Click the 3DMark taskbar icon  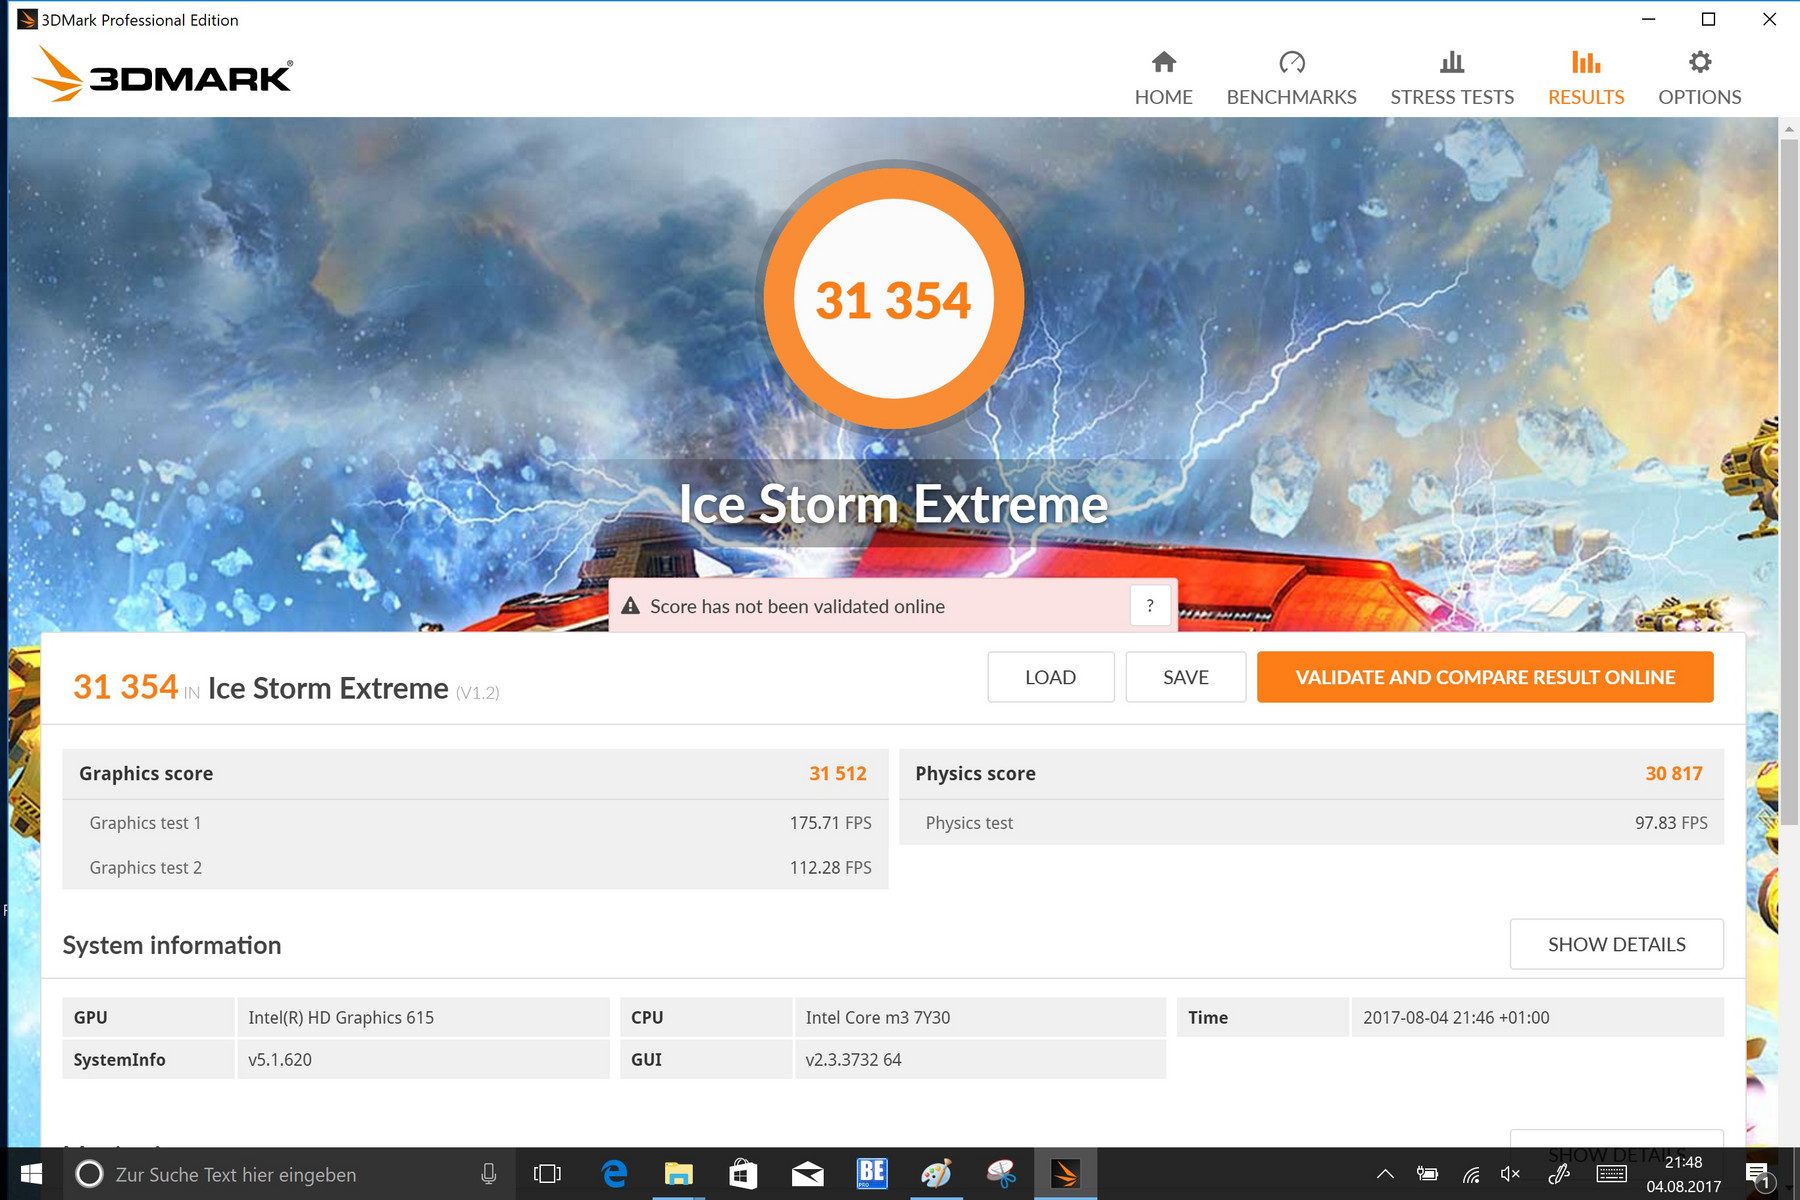1065,1174
